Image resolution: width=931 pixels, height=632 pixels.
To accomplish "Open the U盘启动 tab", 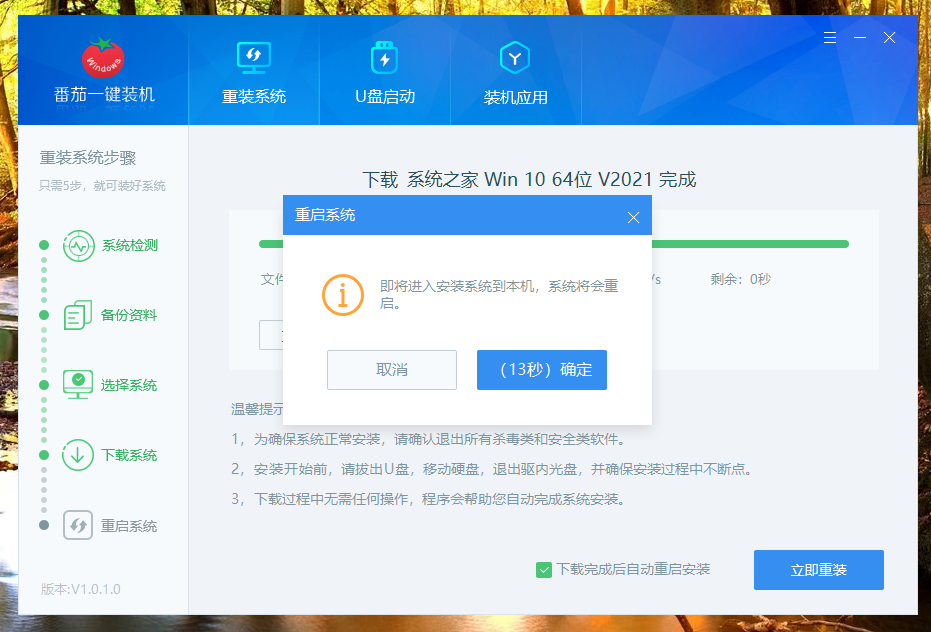I will [385, 70].
